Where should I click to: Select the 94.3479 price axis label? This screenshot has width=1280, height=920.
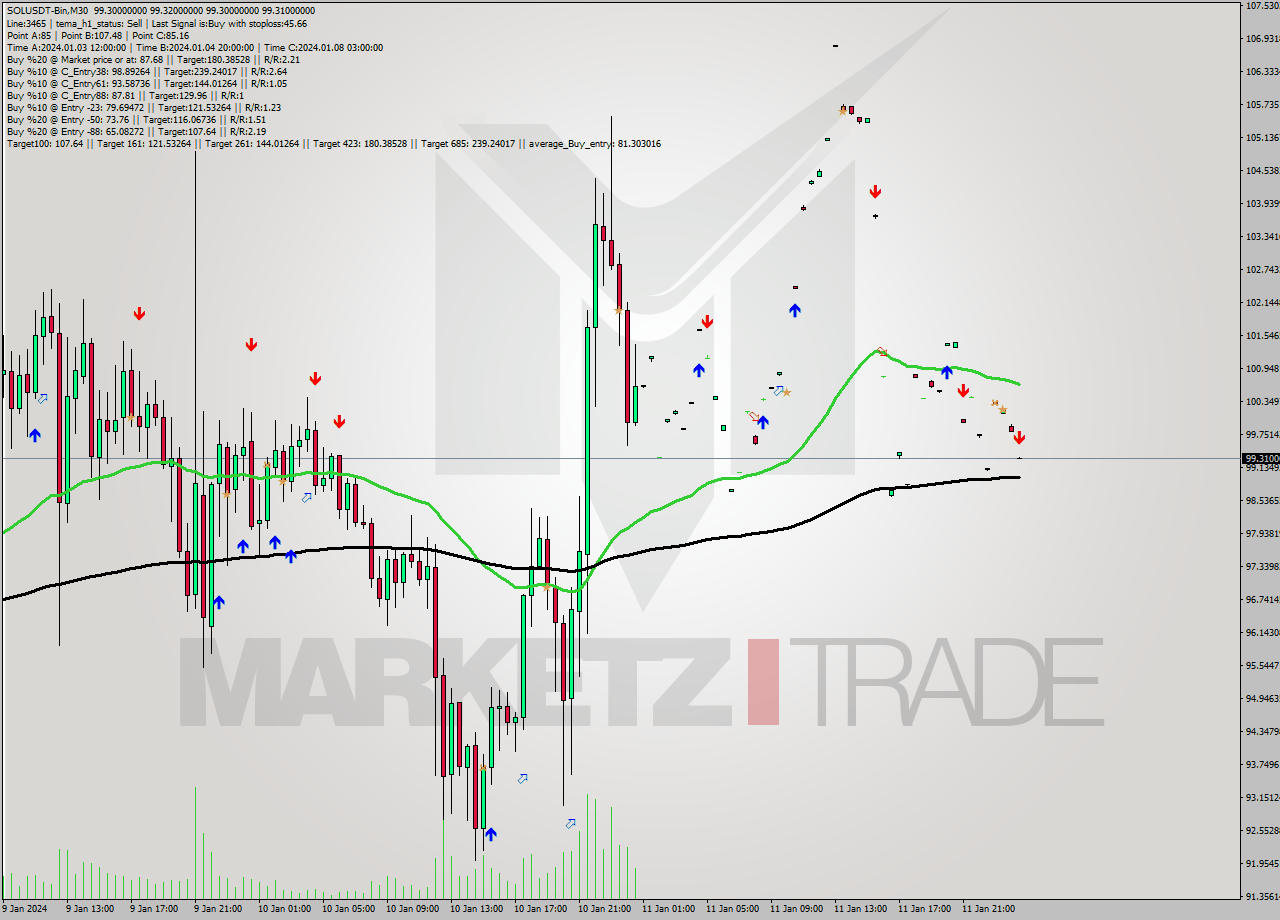(x=1262, y=731)
